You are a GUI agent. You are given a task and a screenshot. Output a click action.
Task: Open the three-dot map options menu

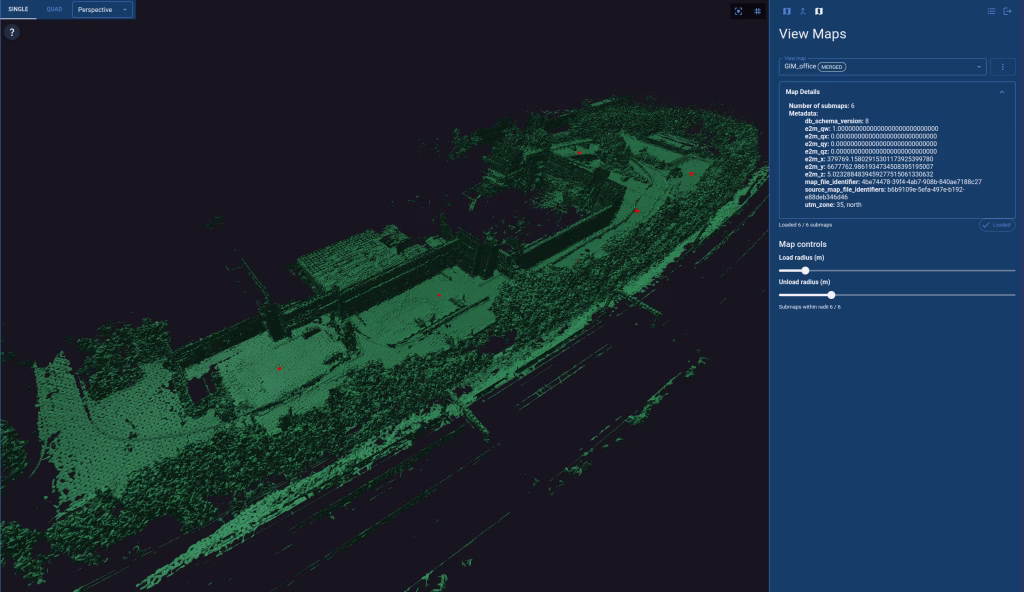(1002, 67)
